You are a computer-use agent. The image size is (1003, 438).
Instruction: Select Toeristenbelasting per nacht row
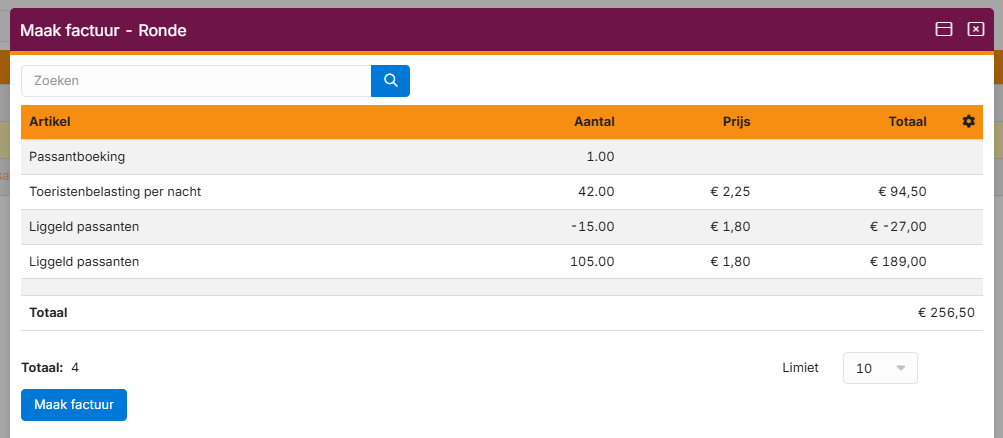click(x=116, y=192)
